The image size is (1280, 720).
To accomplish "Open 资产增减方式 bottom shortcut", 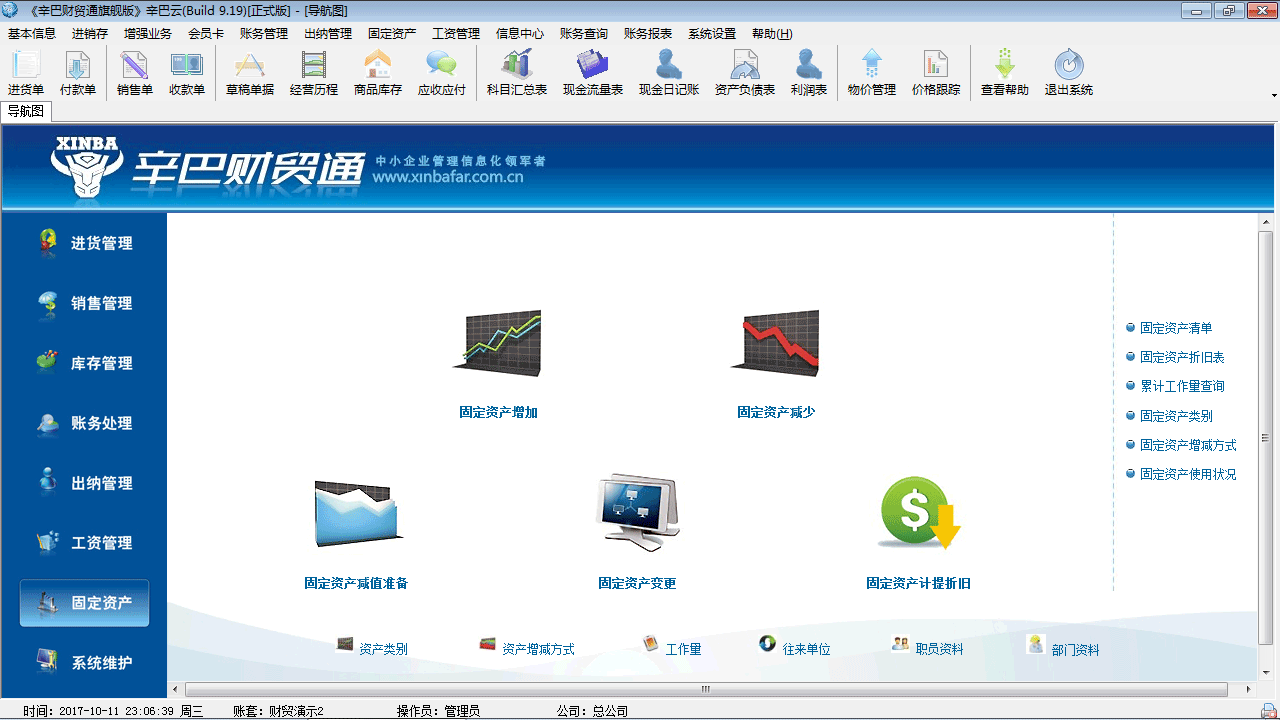I will click(x=527, y=647).
